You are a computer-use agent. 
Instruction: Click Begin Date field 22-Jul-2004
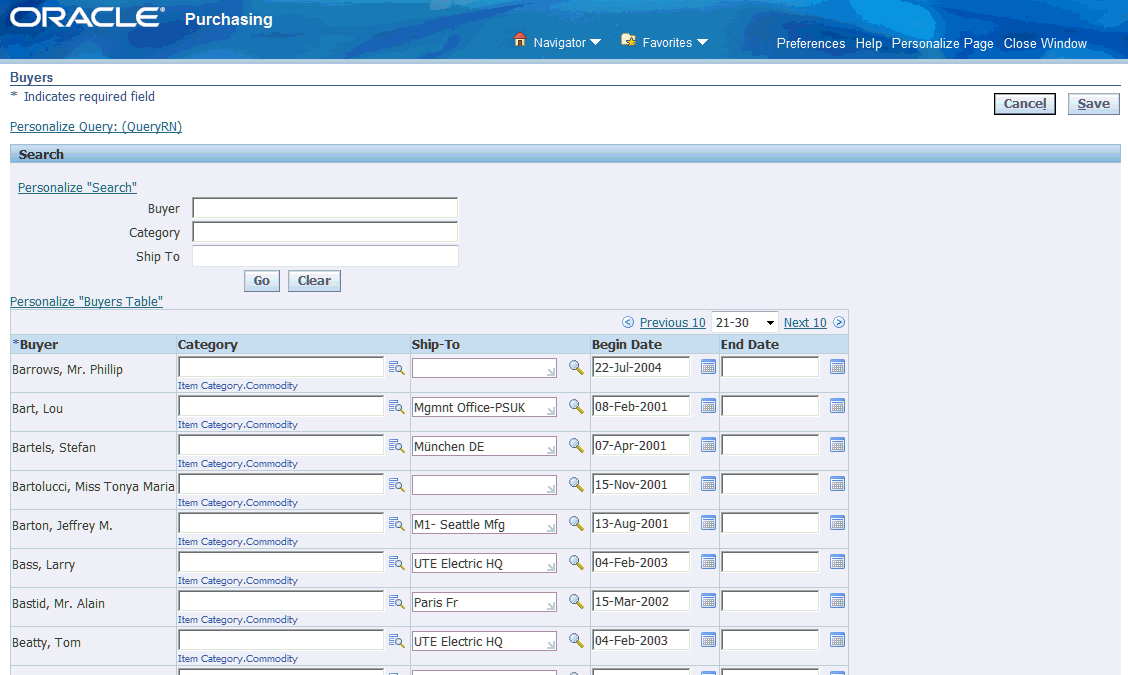641,367
